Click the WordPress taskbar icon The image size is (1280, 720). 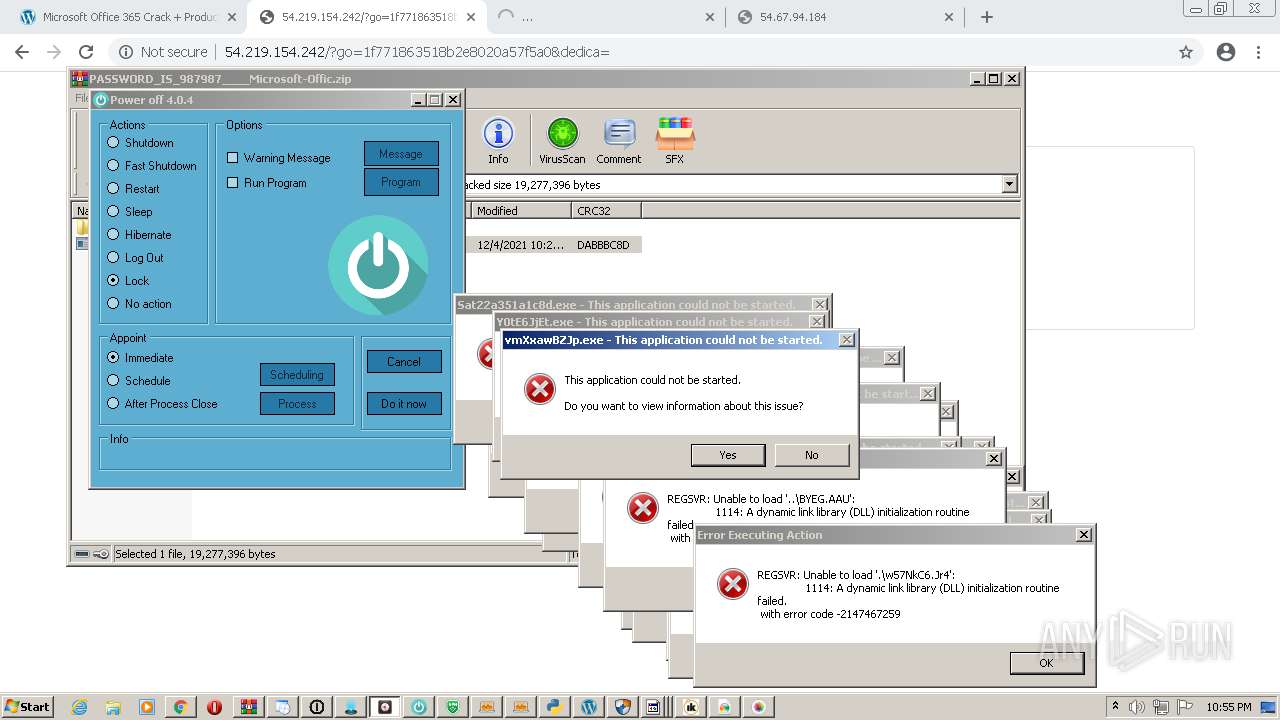tap(588, 707)
